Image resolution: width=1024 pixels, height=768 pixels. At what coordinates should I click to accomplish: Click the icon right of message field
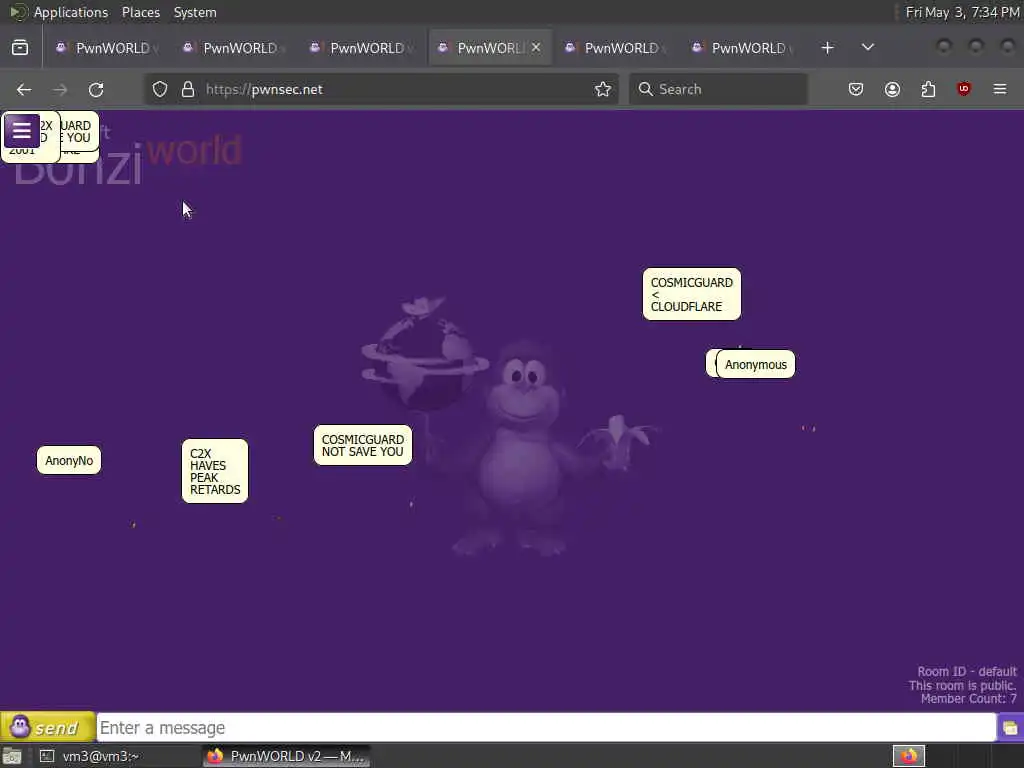pos(1010,728)
